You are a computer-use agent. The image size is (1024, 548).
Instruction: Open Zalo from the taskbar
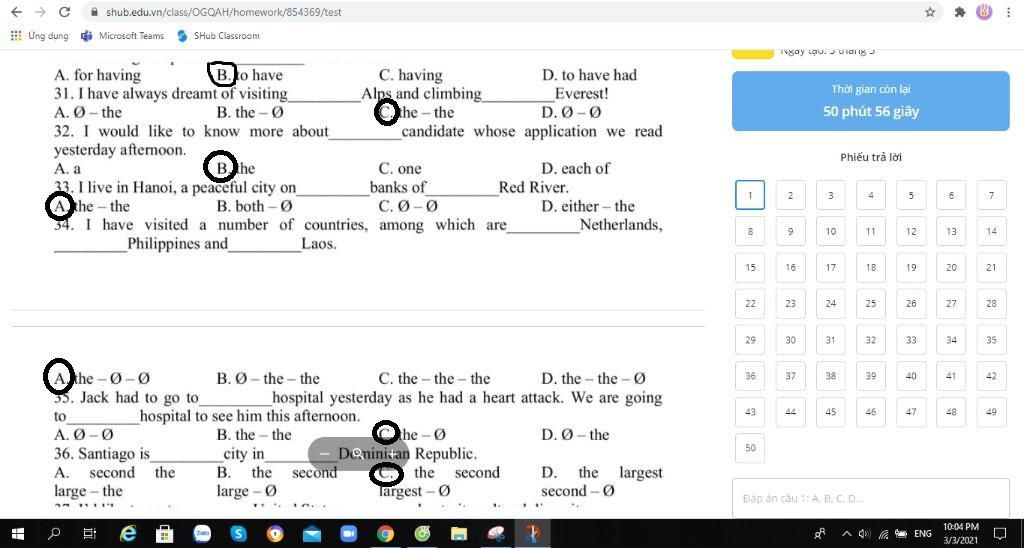click(x=202, y=534)
